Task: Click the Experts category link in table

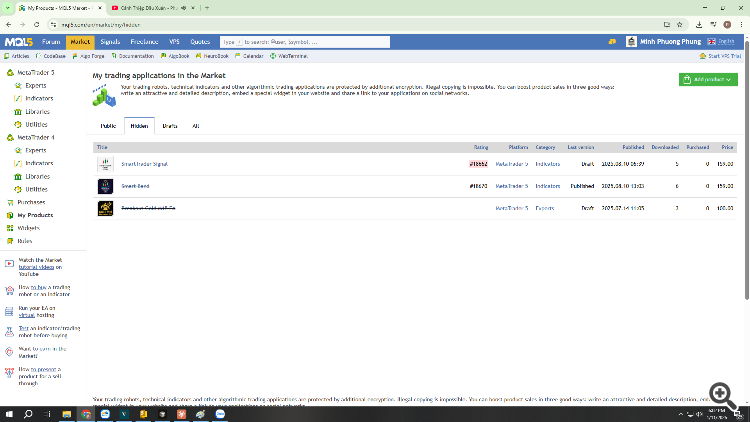Action: pos(545,208)
